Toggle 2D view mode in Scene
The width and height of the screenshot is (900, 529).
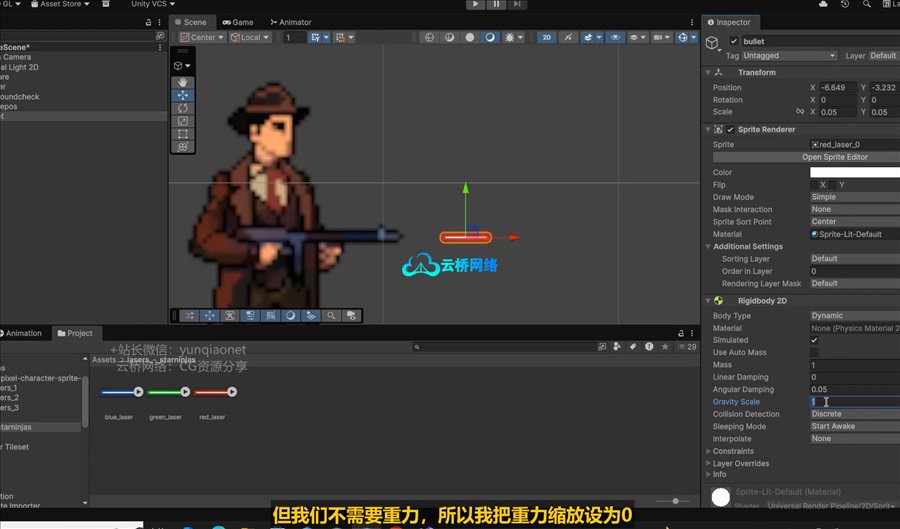pos(547,38)
